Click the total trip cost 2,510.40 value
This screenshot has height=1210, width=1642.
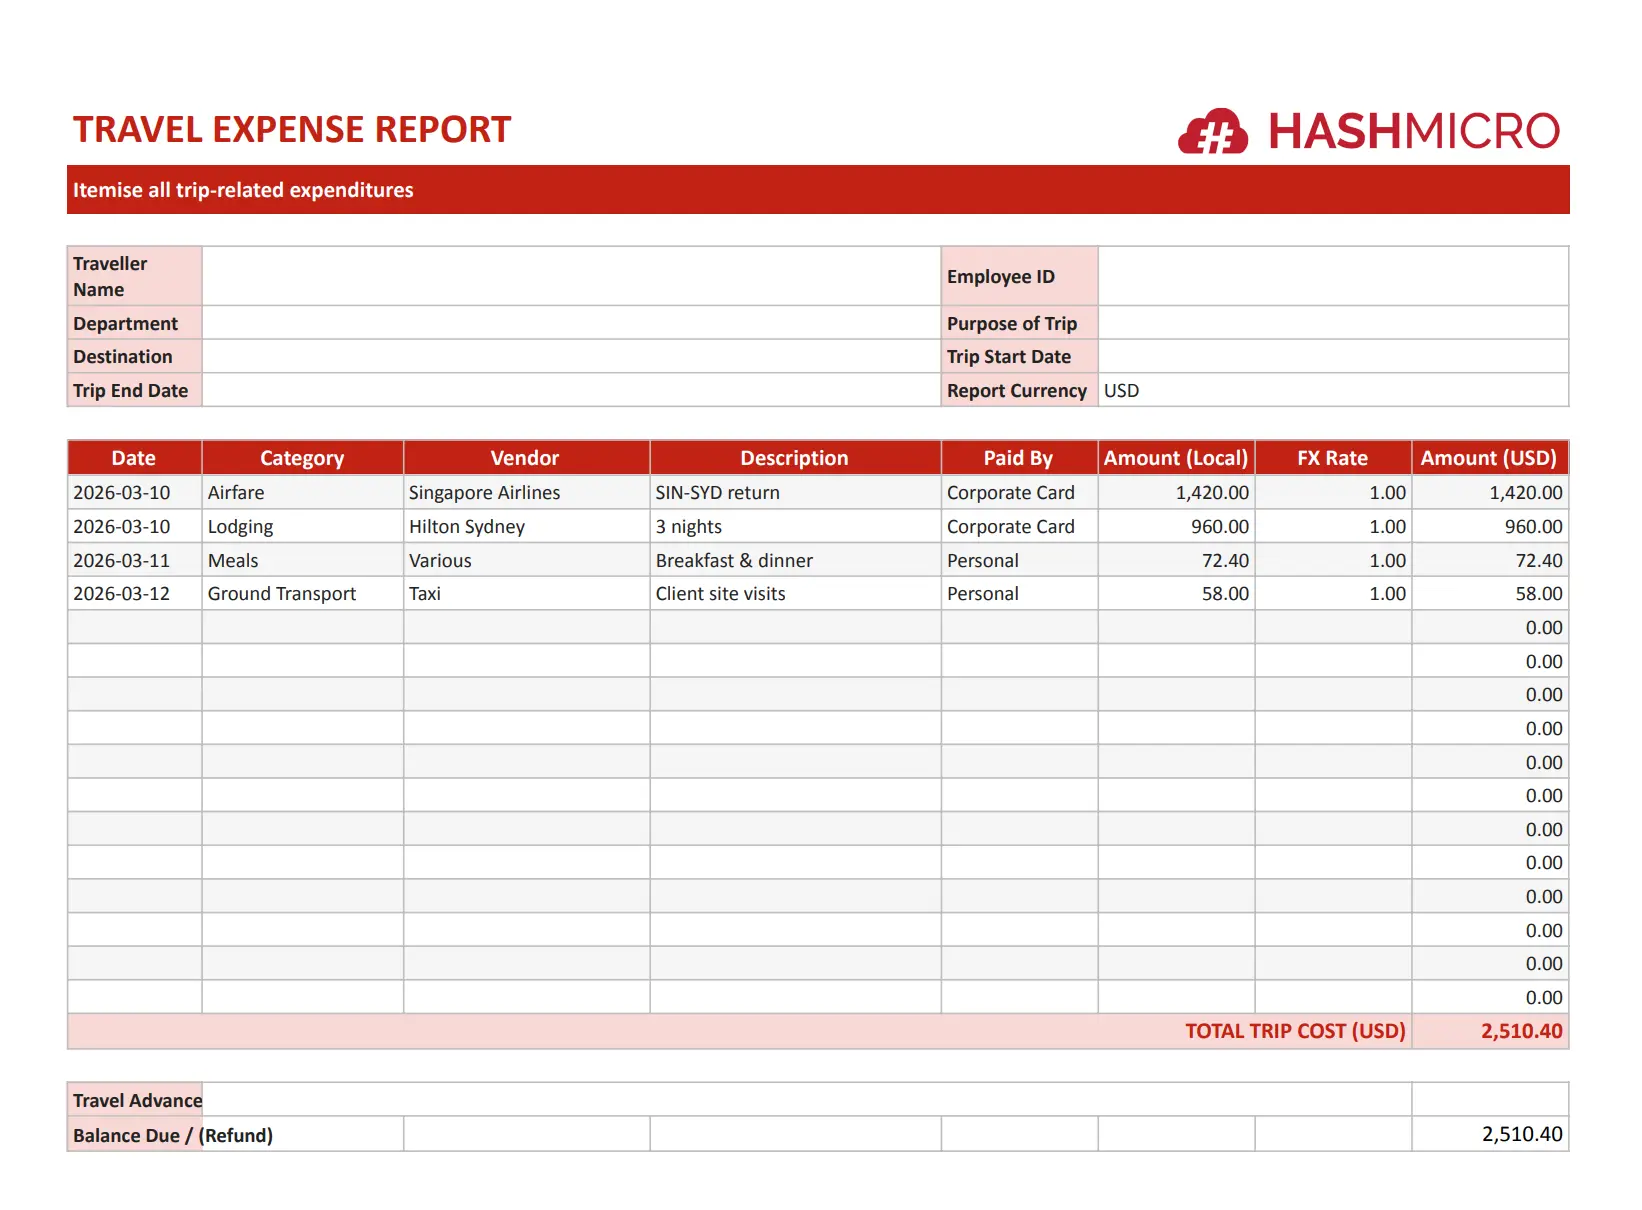tap(1490, 1031)
